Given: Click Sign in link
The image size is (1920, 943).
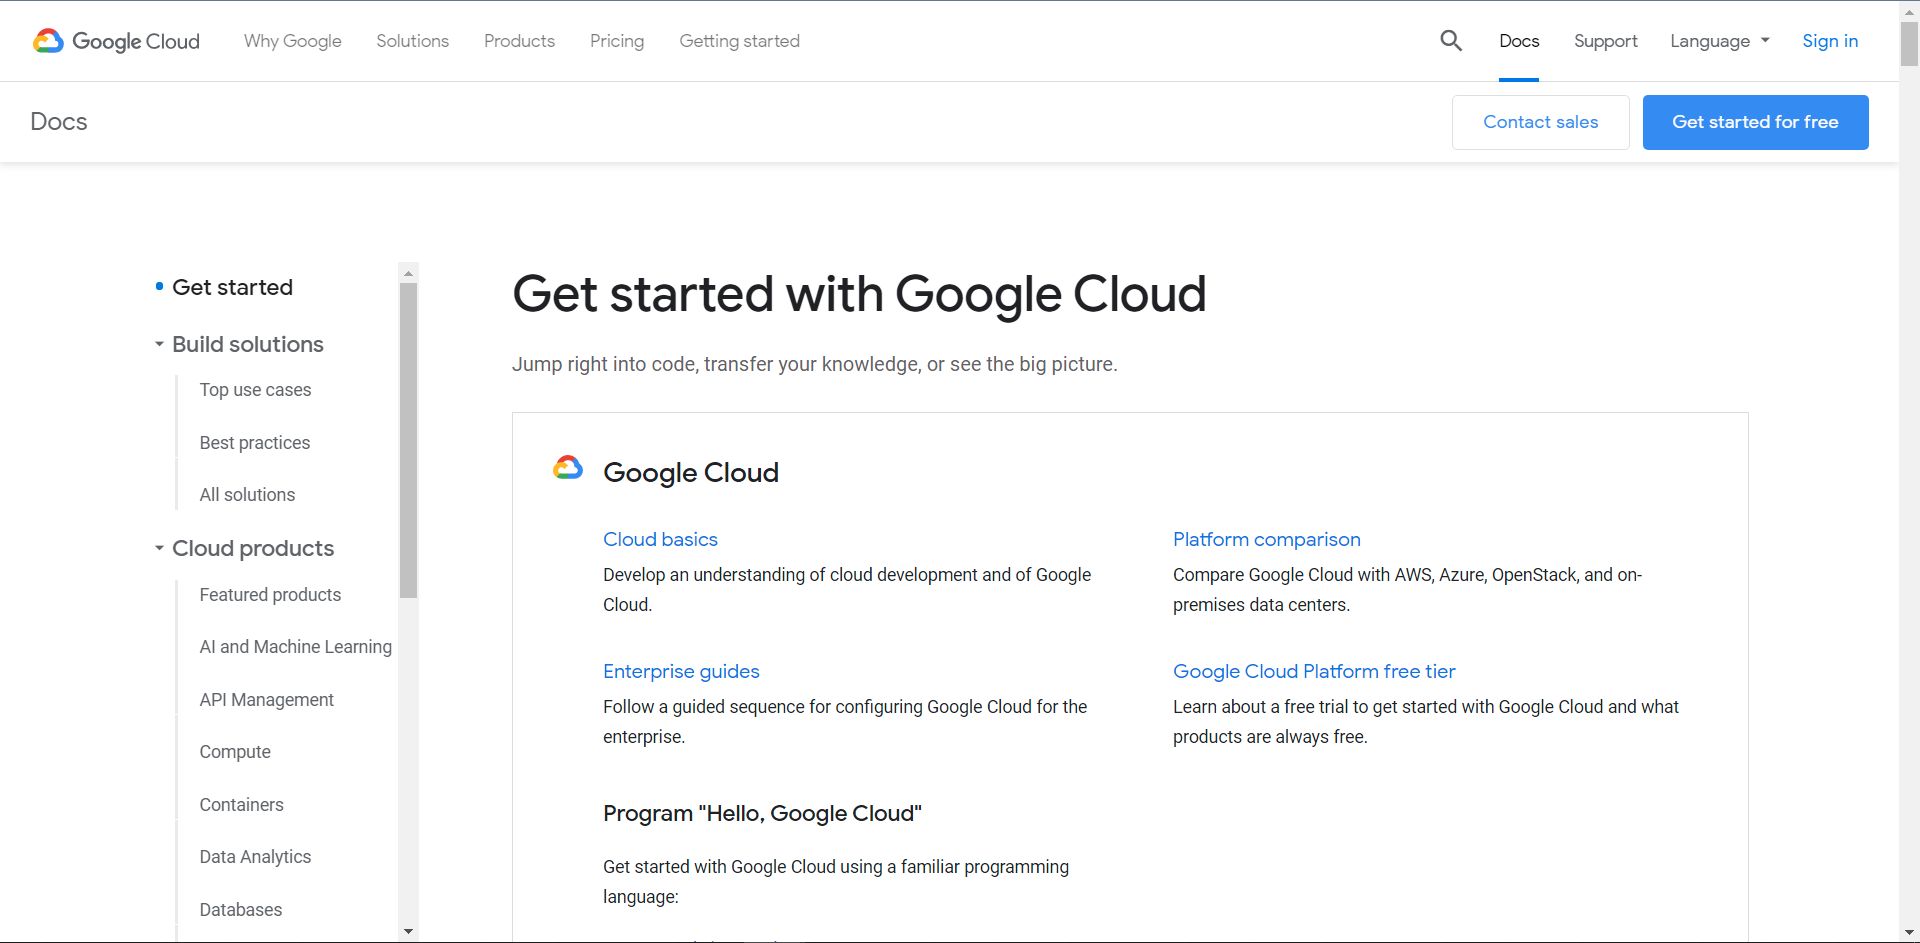Looking at the screenshot, I should (x=1830, y=41).
